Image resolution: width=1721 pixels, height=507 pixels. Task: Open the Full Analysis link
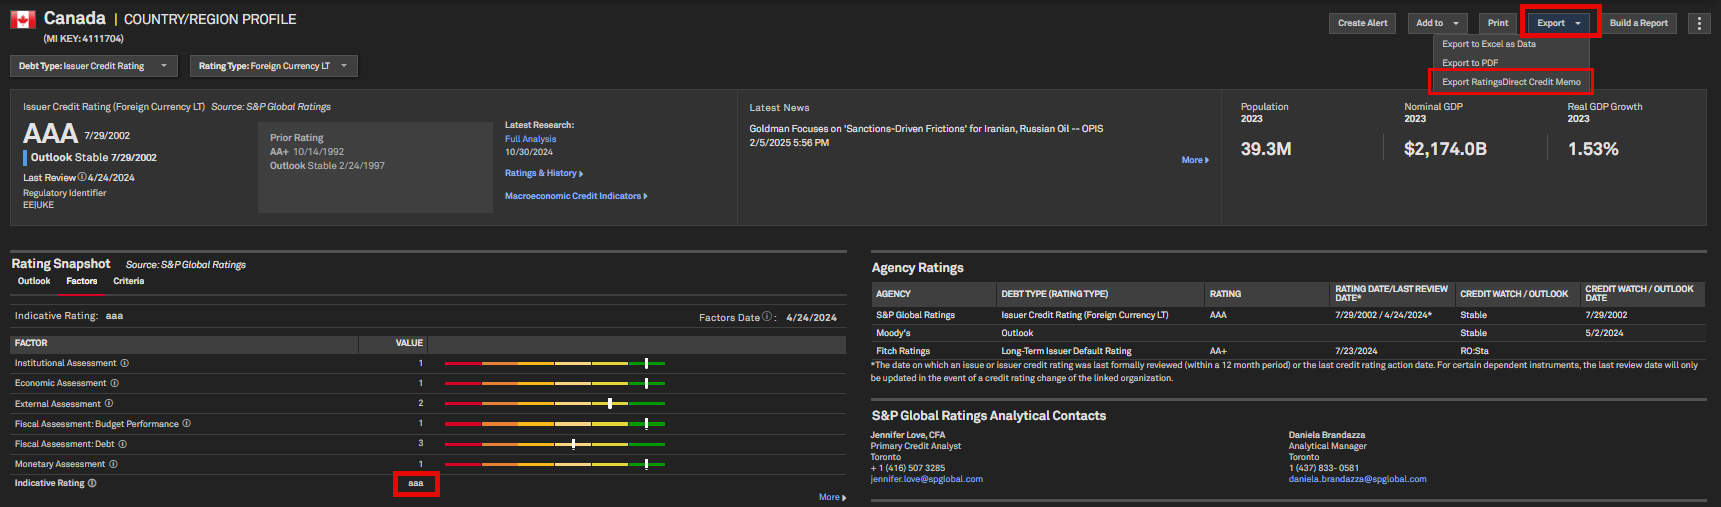530,139
